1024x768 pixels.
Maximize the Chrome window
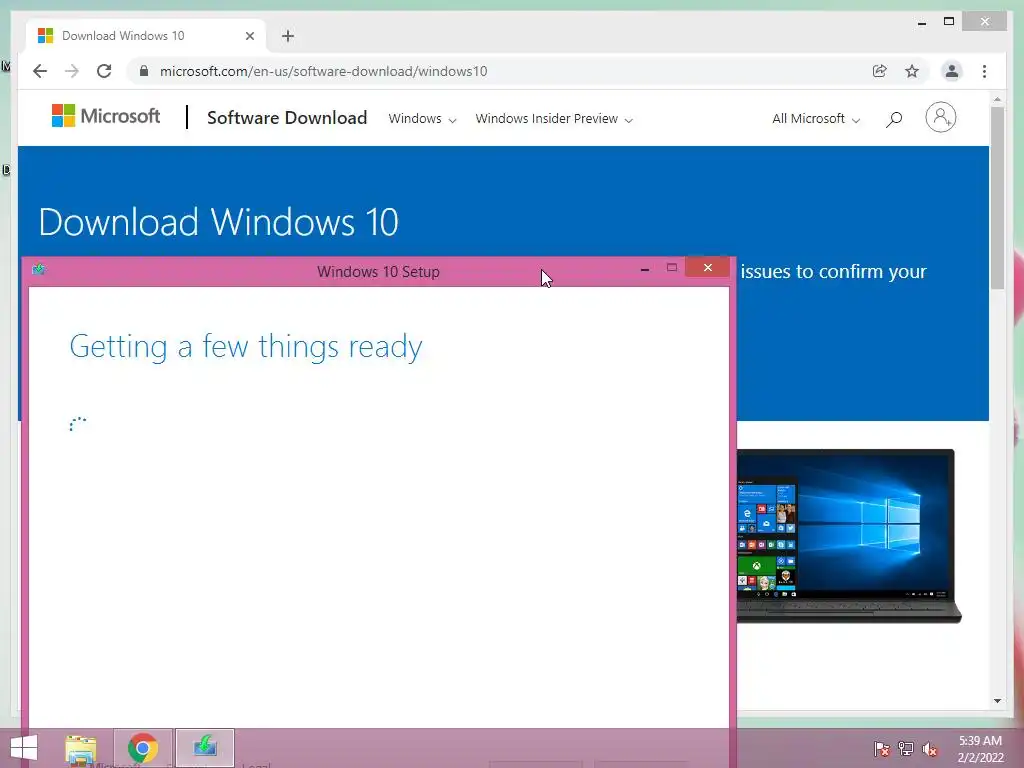tap(949, 22)
